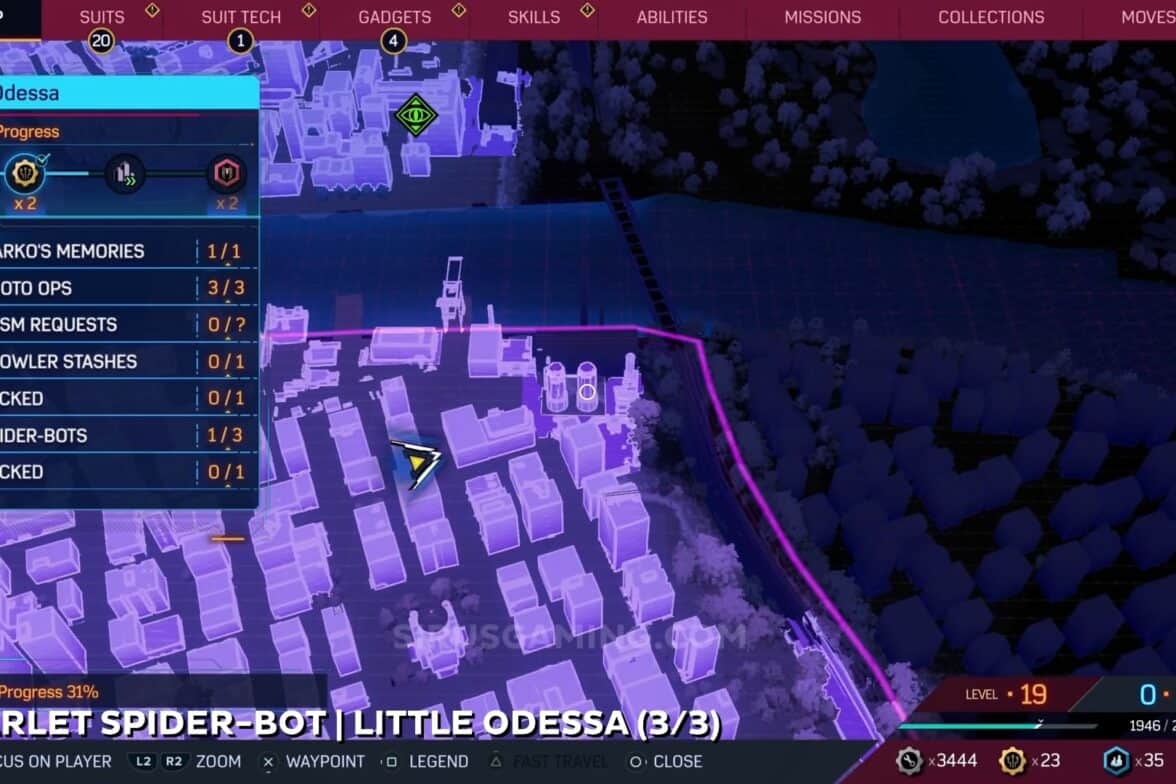Select the green eye diamond map marker

click(416, 115)
